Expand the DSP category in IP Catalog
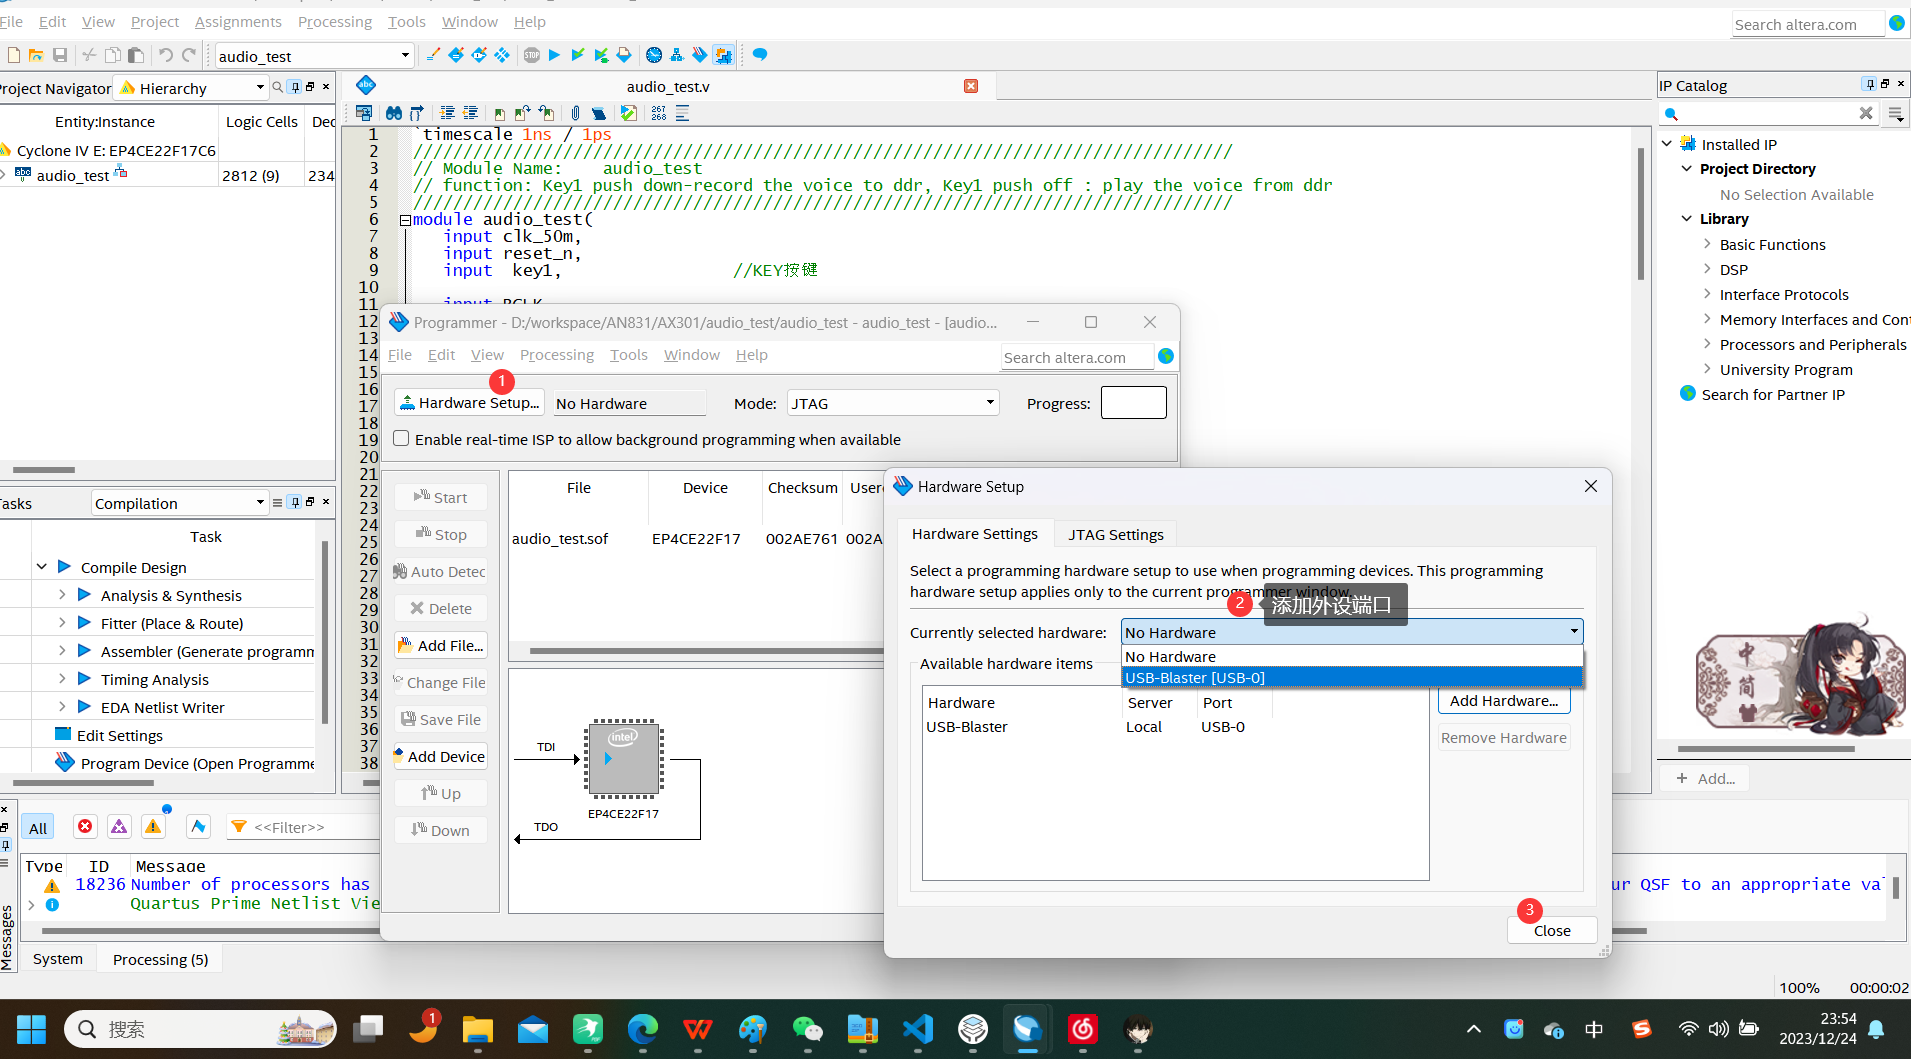Screen dimensions: 1911x1059 click(1707, 269)
